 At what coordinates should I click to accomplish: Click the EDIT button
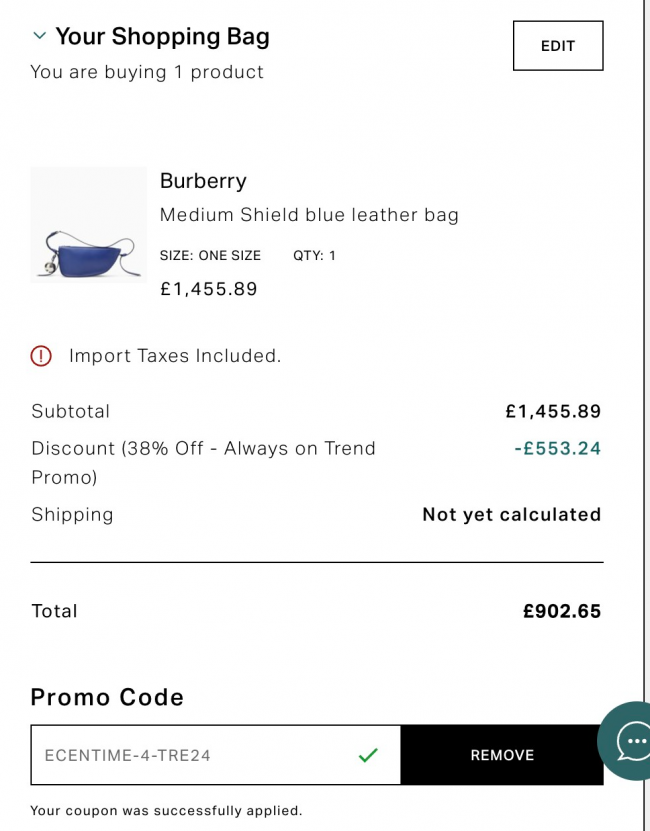point(558,46)
